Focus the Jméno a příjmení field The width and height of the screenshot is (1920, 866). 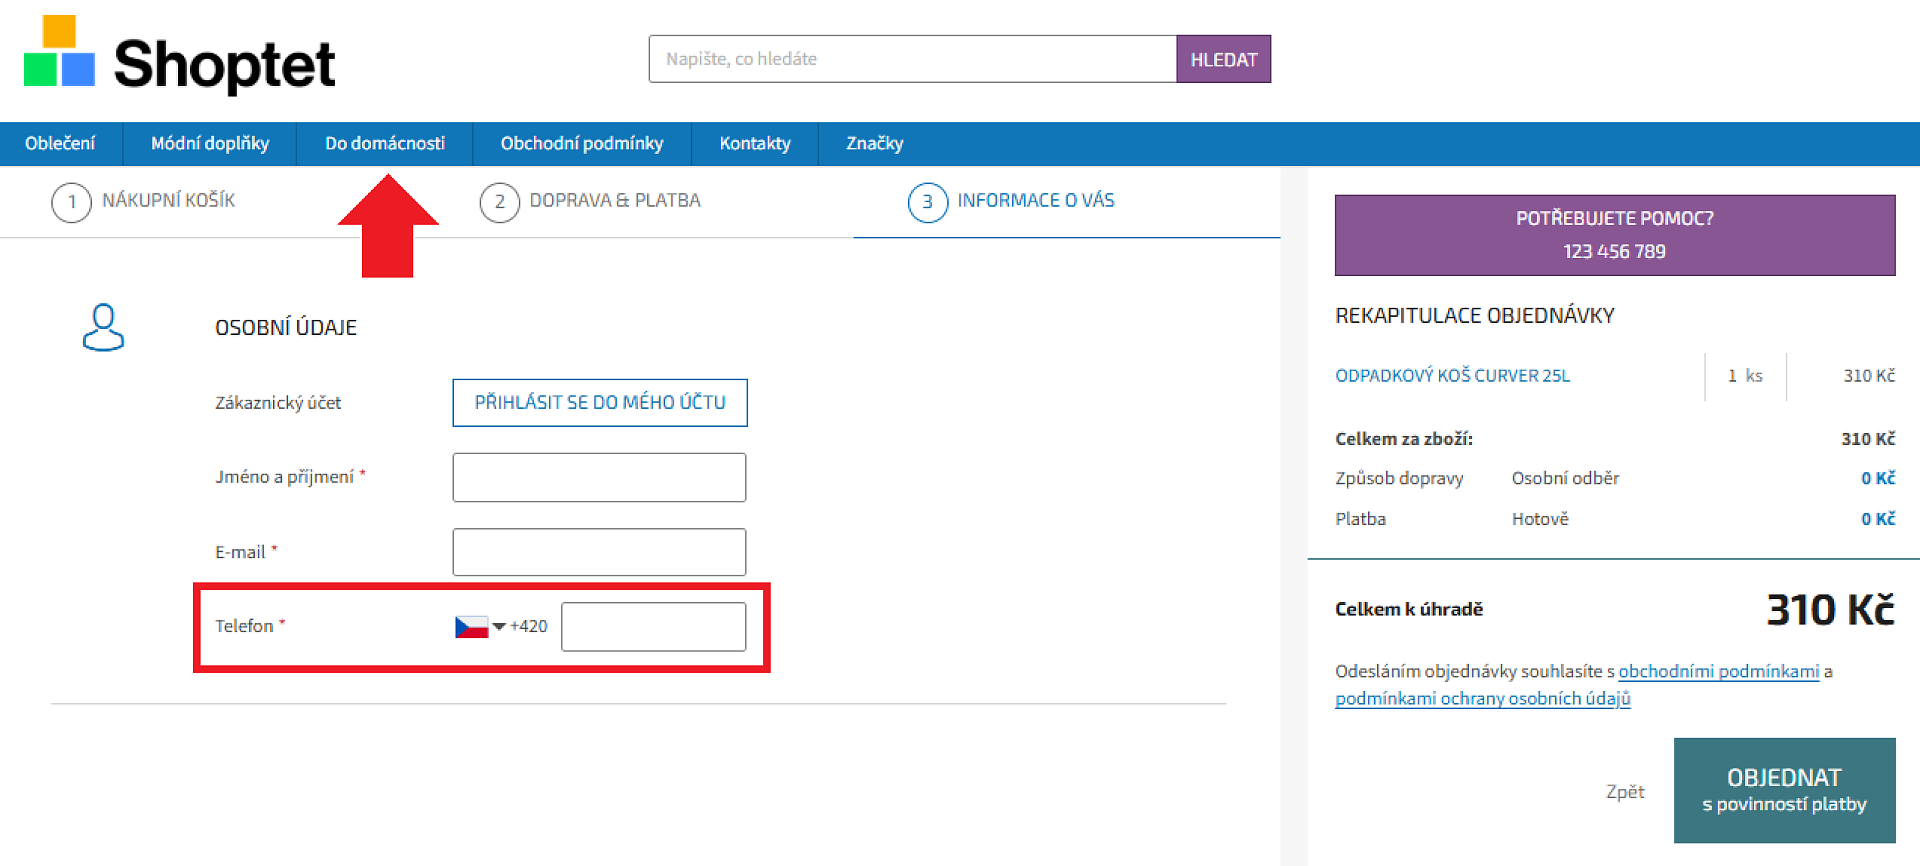tap(599, 477)
